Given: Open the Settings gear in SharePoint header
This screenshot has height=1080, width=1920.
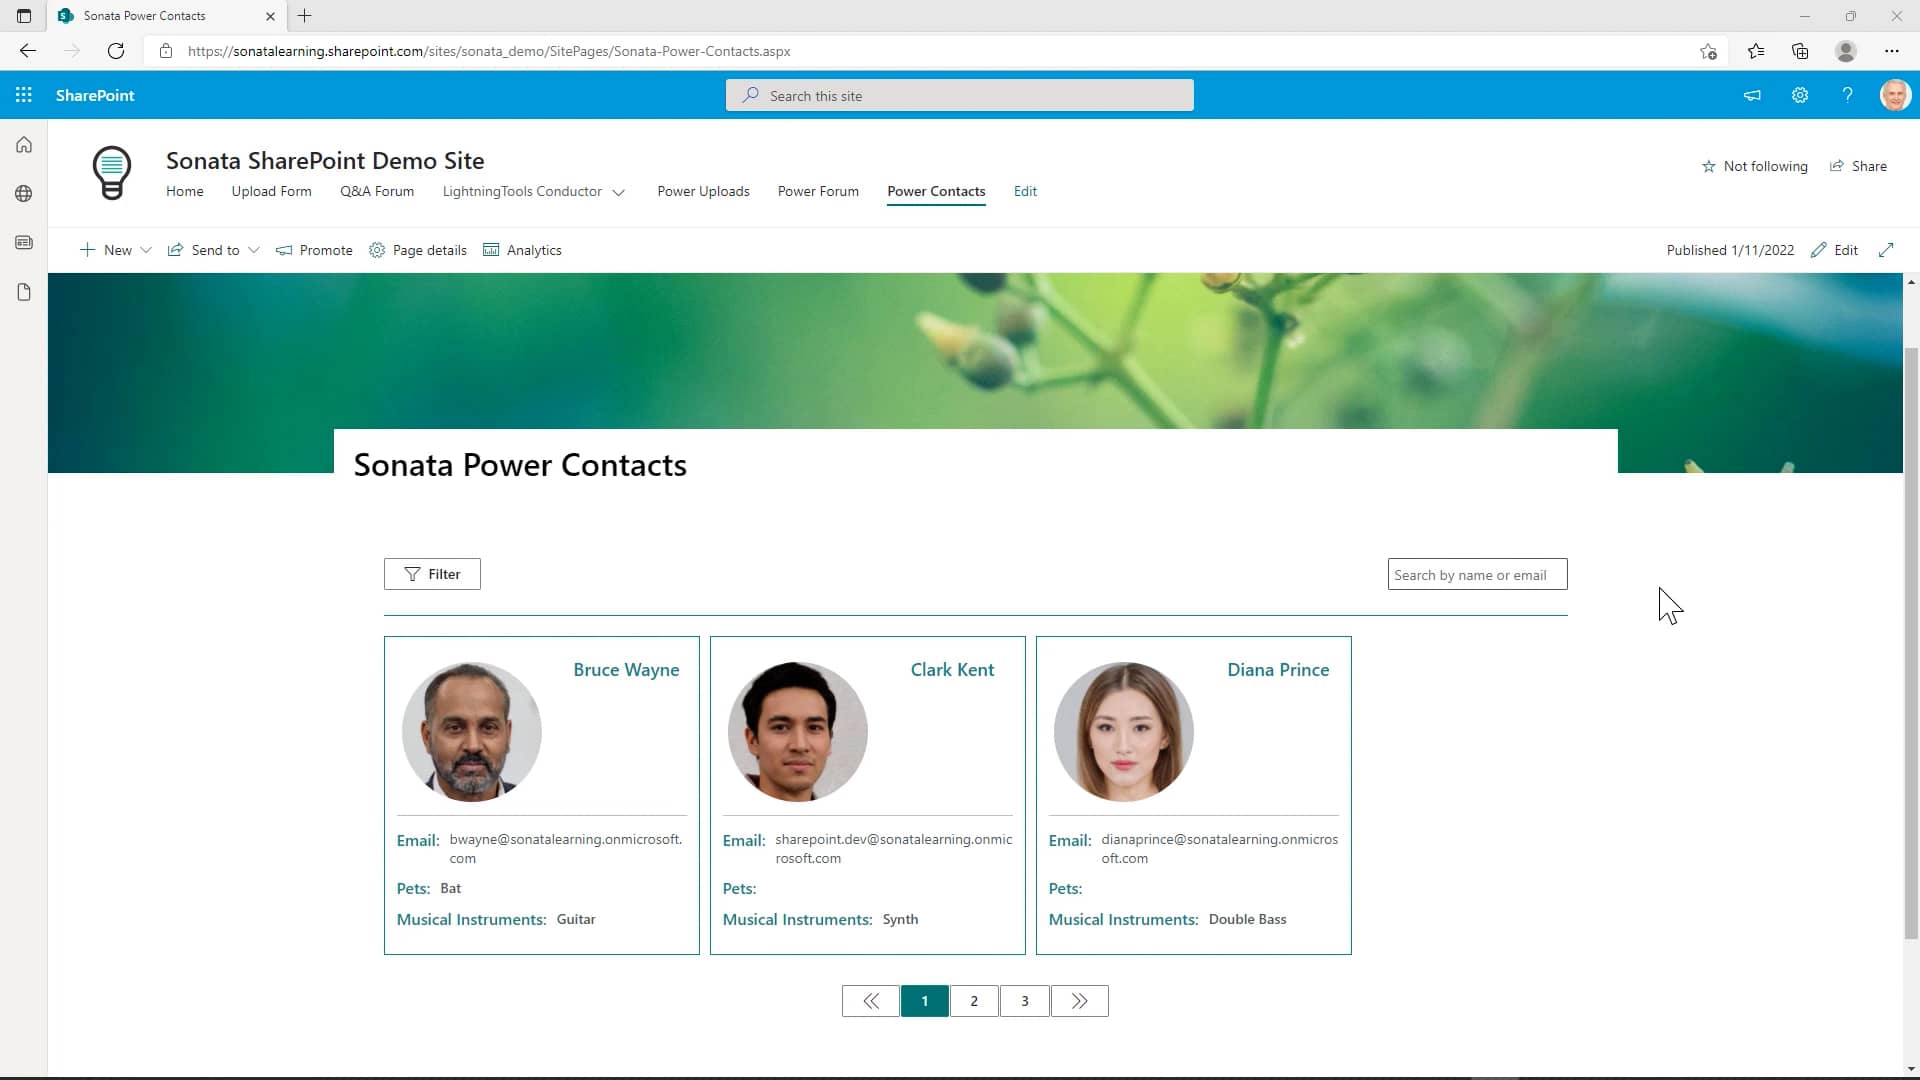Looking at the screenshot, I should [x=1800, y=95].
